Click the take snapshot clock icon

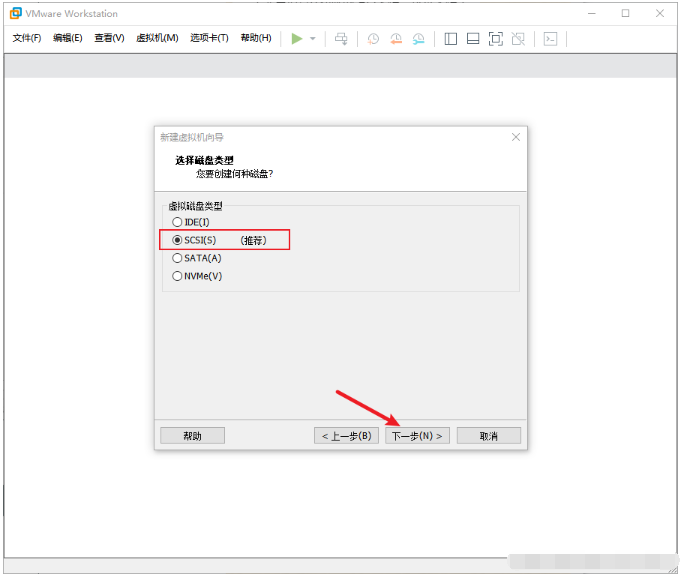coord(373,38)
